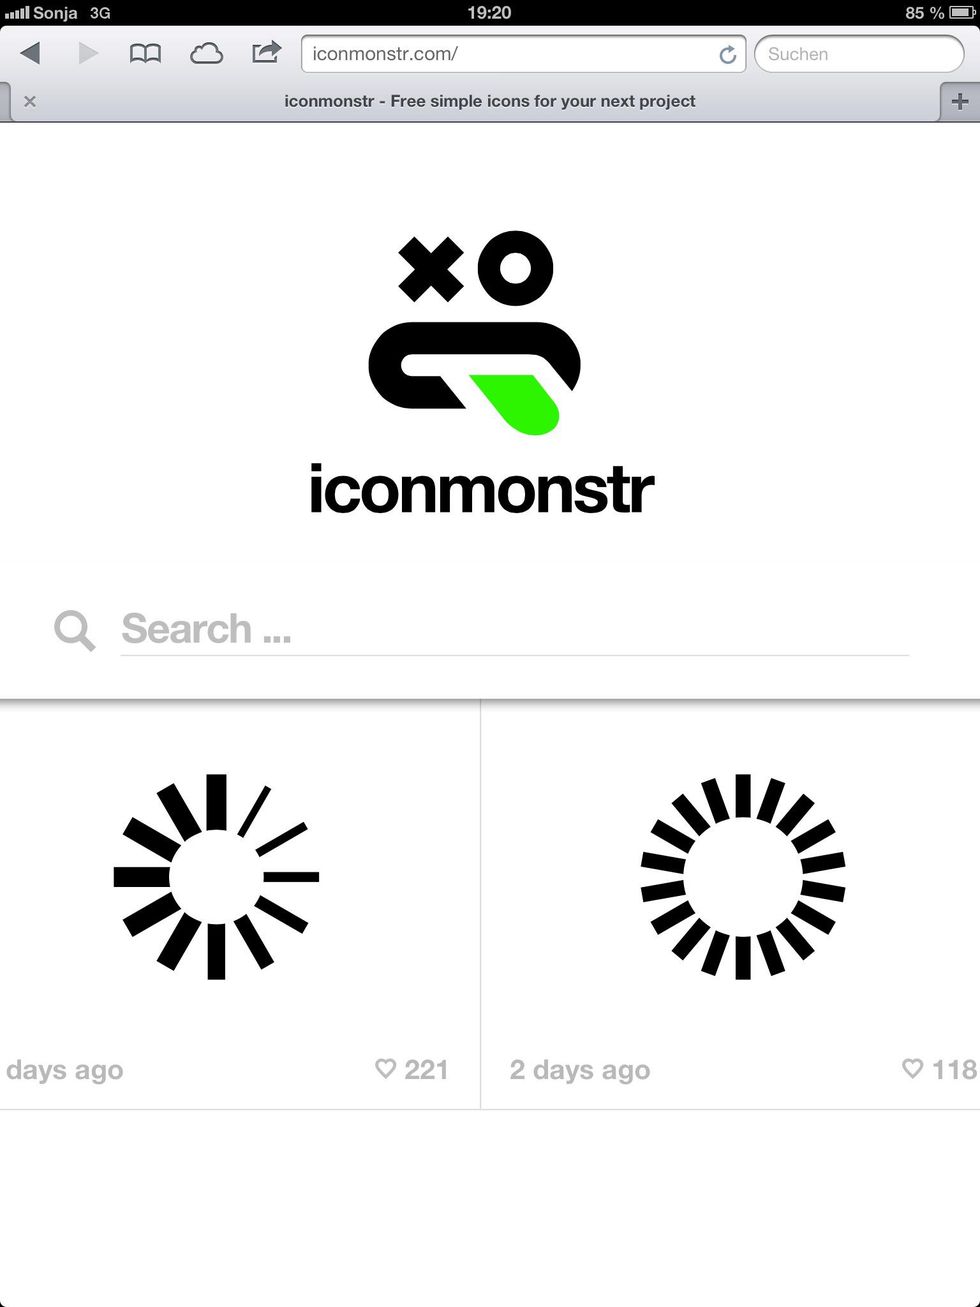Like the icon with 118 hearts
980x1307 pixels.
(912, 1069)
